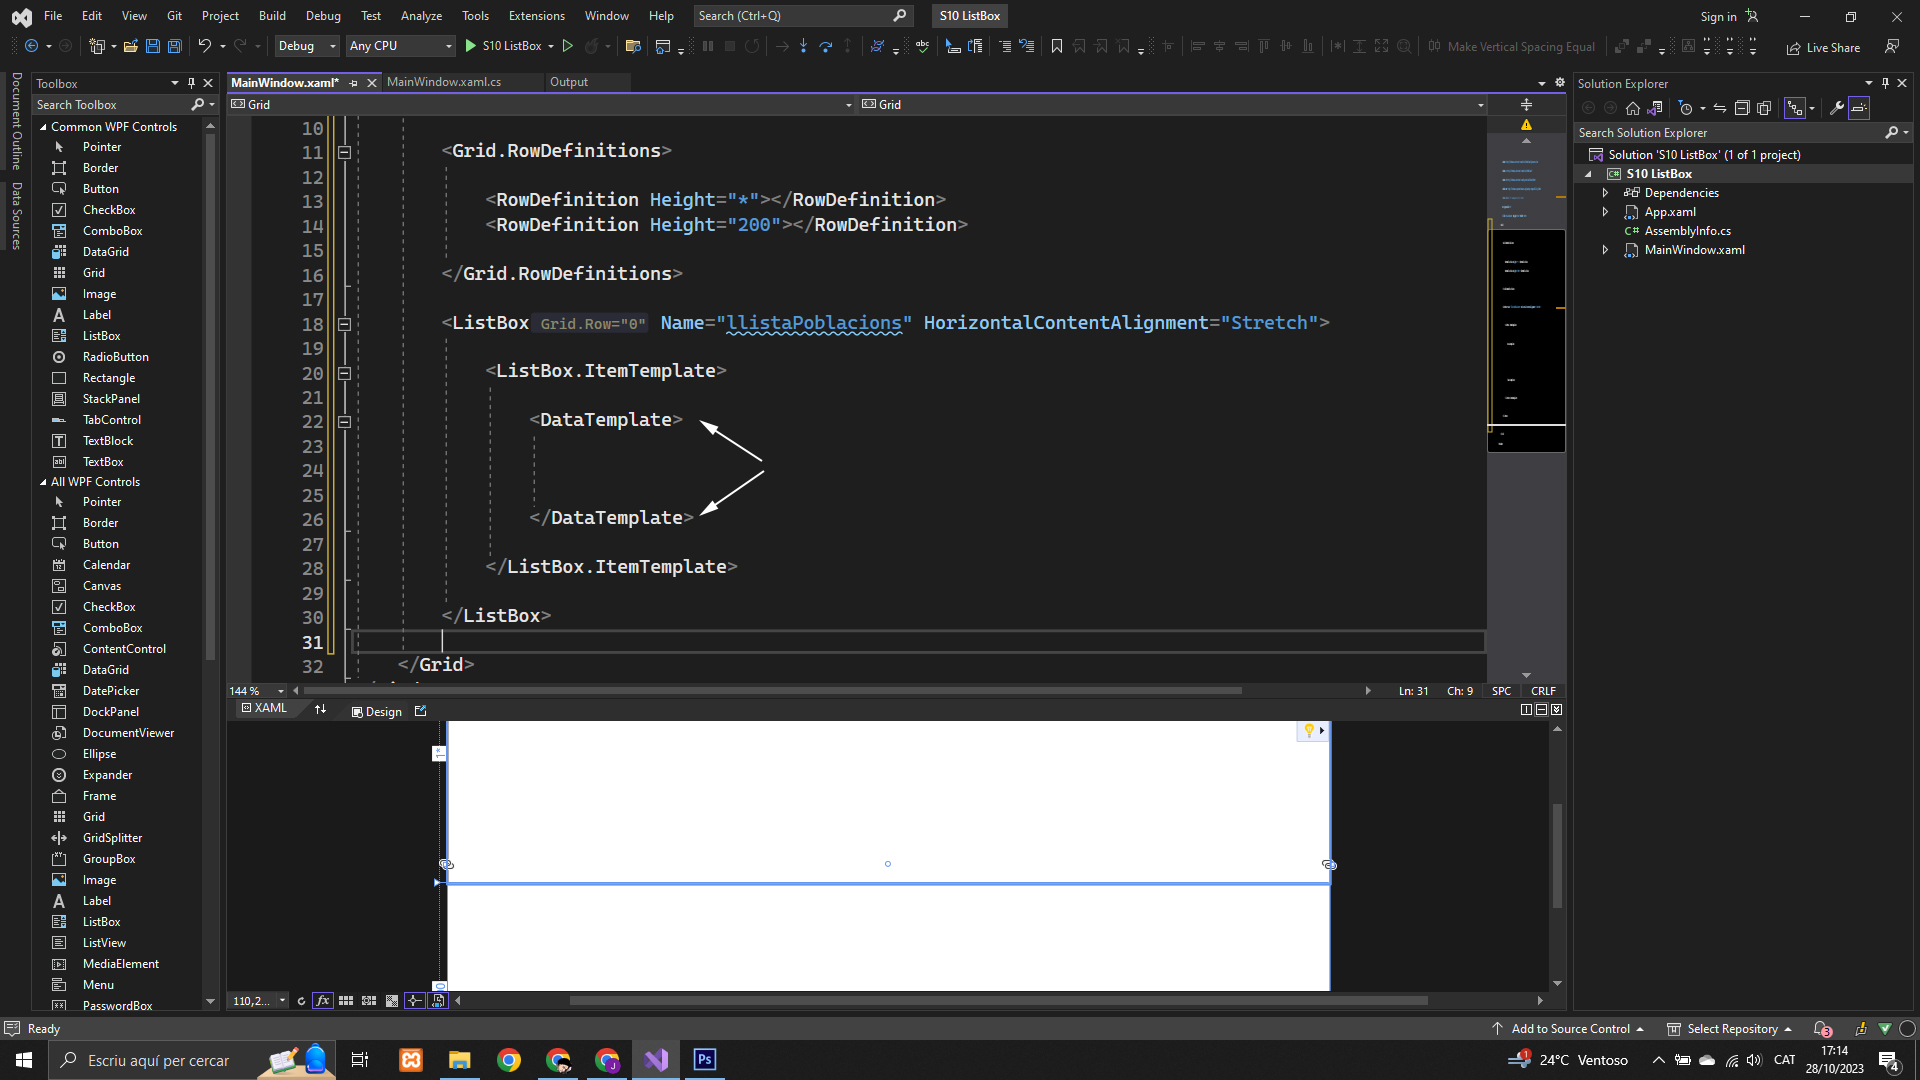Select the StackPanel control in Toolbox
This screenshot has height=1080, width=1920.
pyautogui.click(x=111, y=399)
